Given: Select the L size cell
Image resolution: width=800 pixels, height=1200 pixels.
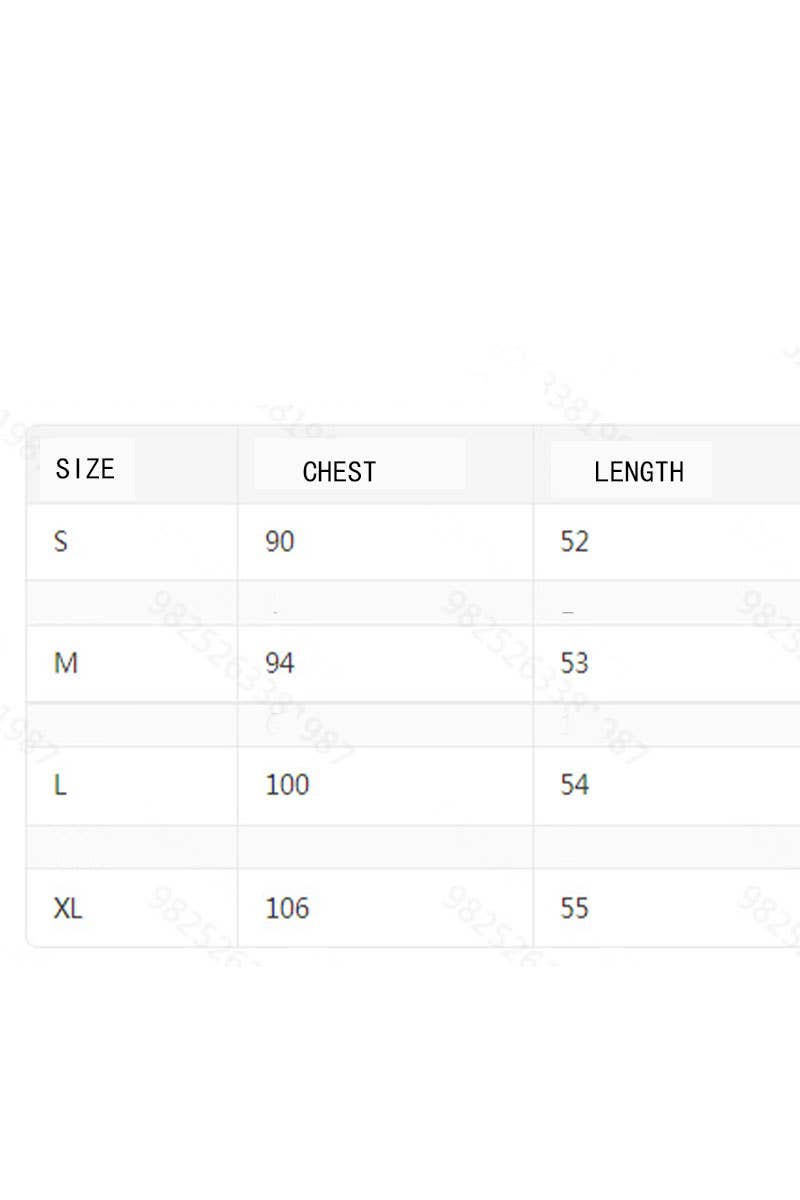Looking at the screenshot, I should point(60,785).
